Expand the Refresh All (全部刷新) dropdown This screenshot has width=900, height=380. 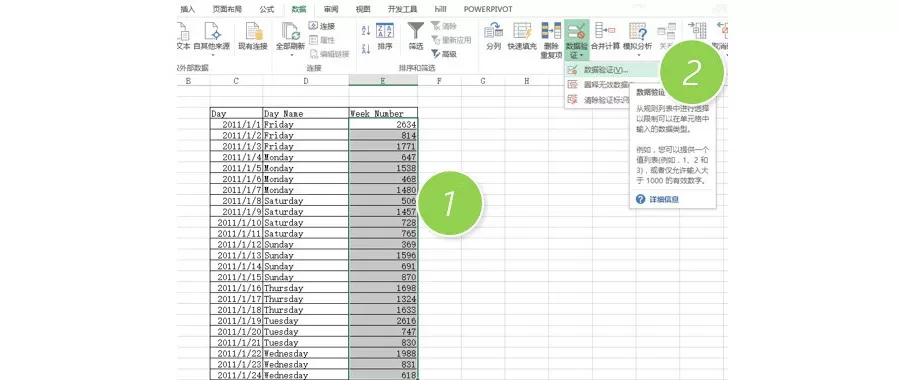pos(290,55)
